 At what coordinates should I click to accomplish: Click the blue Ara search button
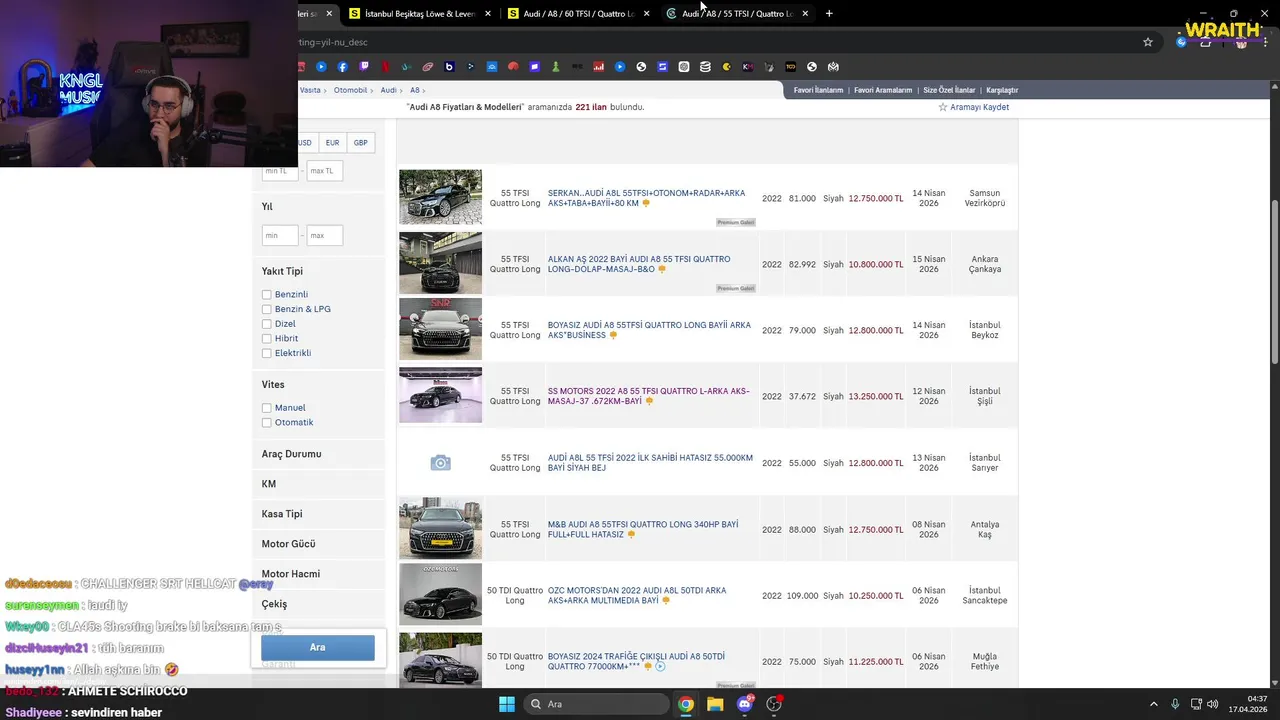click(318, 647)
